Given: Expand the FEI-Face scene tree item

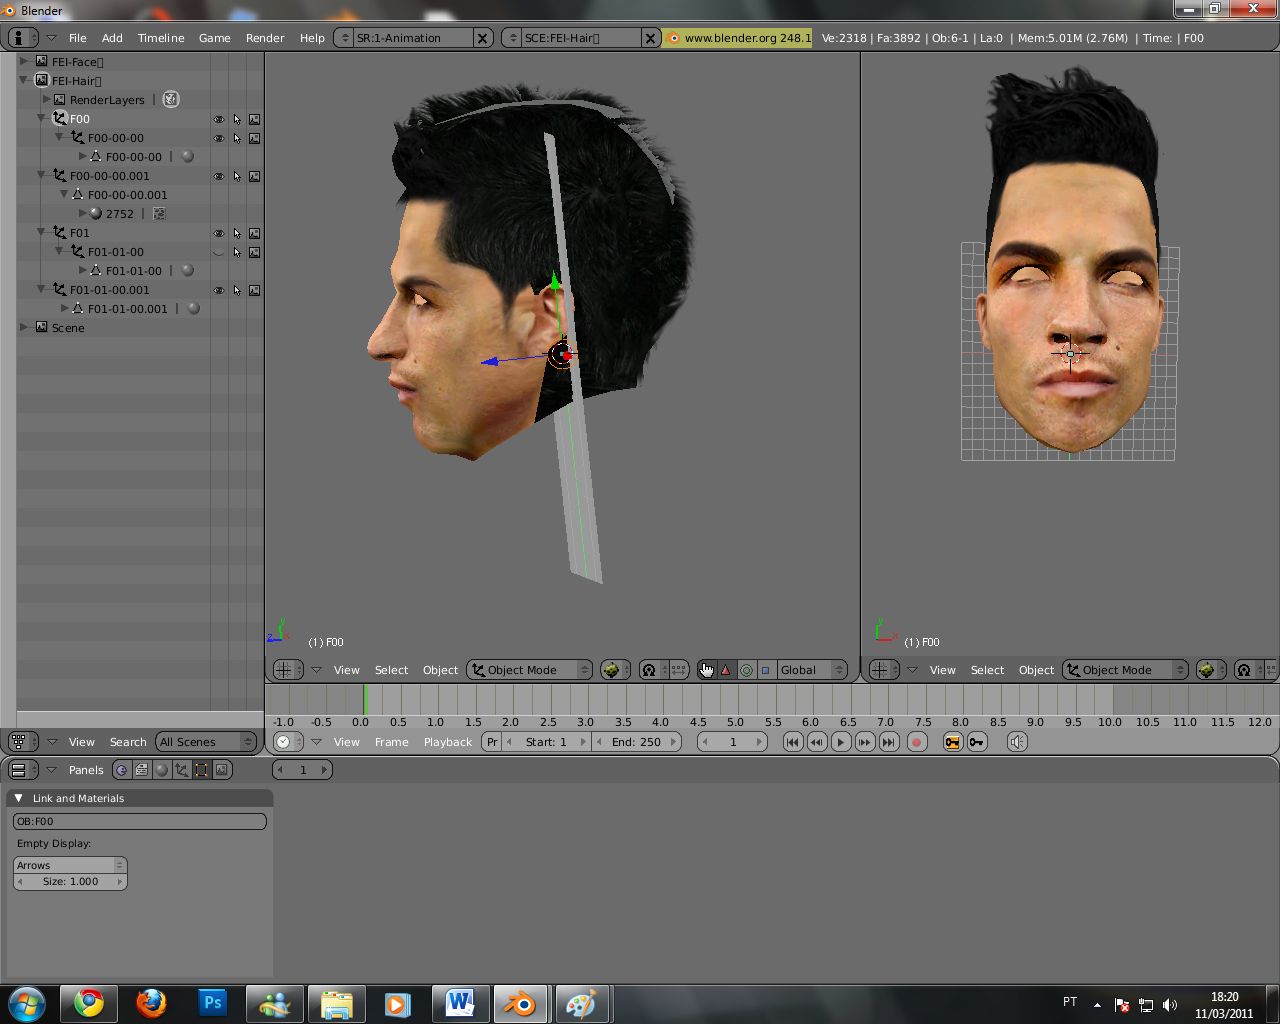Looking at the screenshot, I should coord(24,62).
